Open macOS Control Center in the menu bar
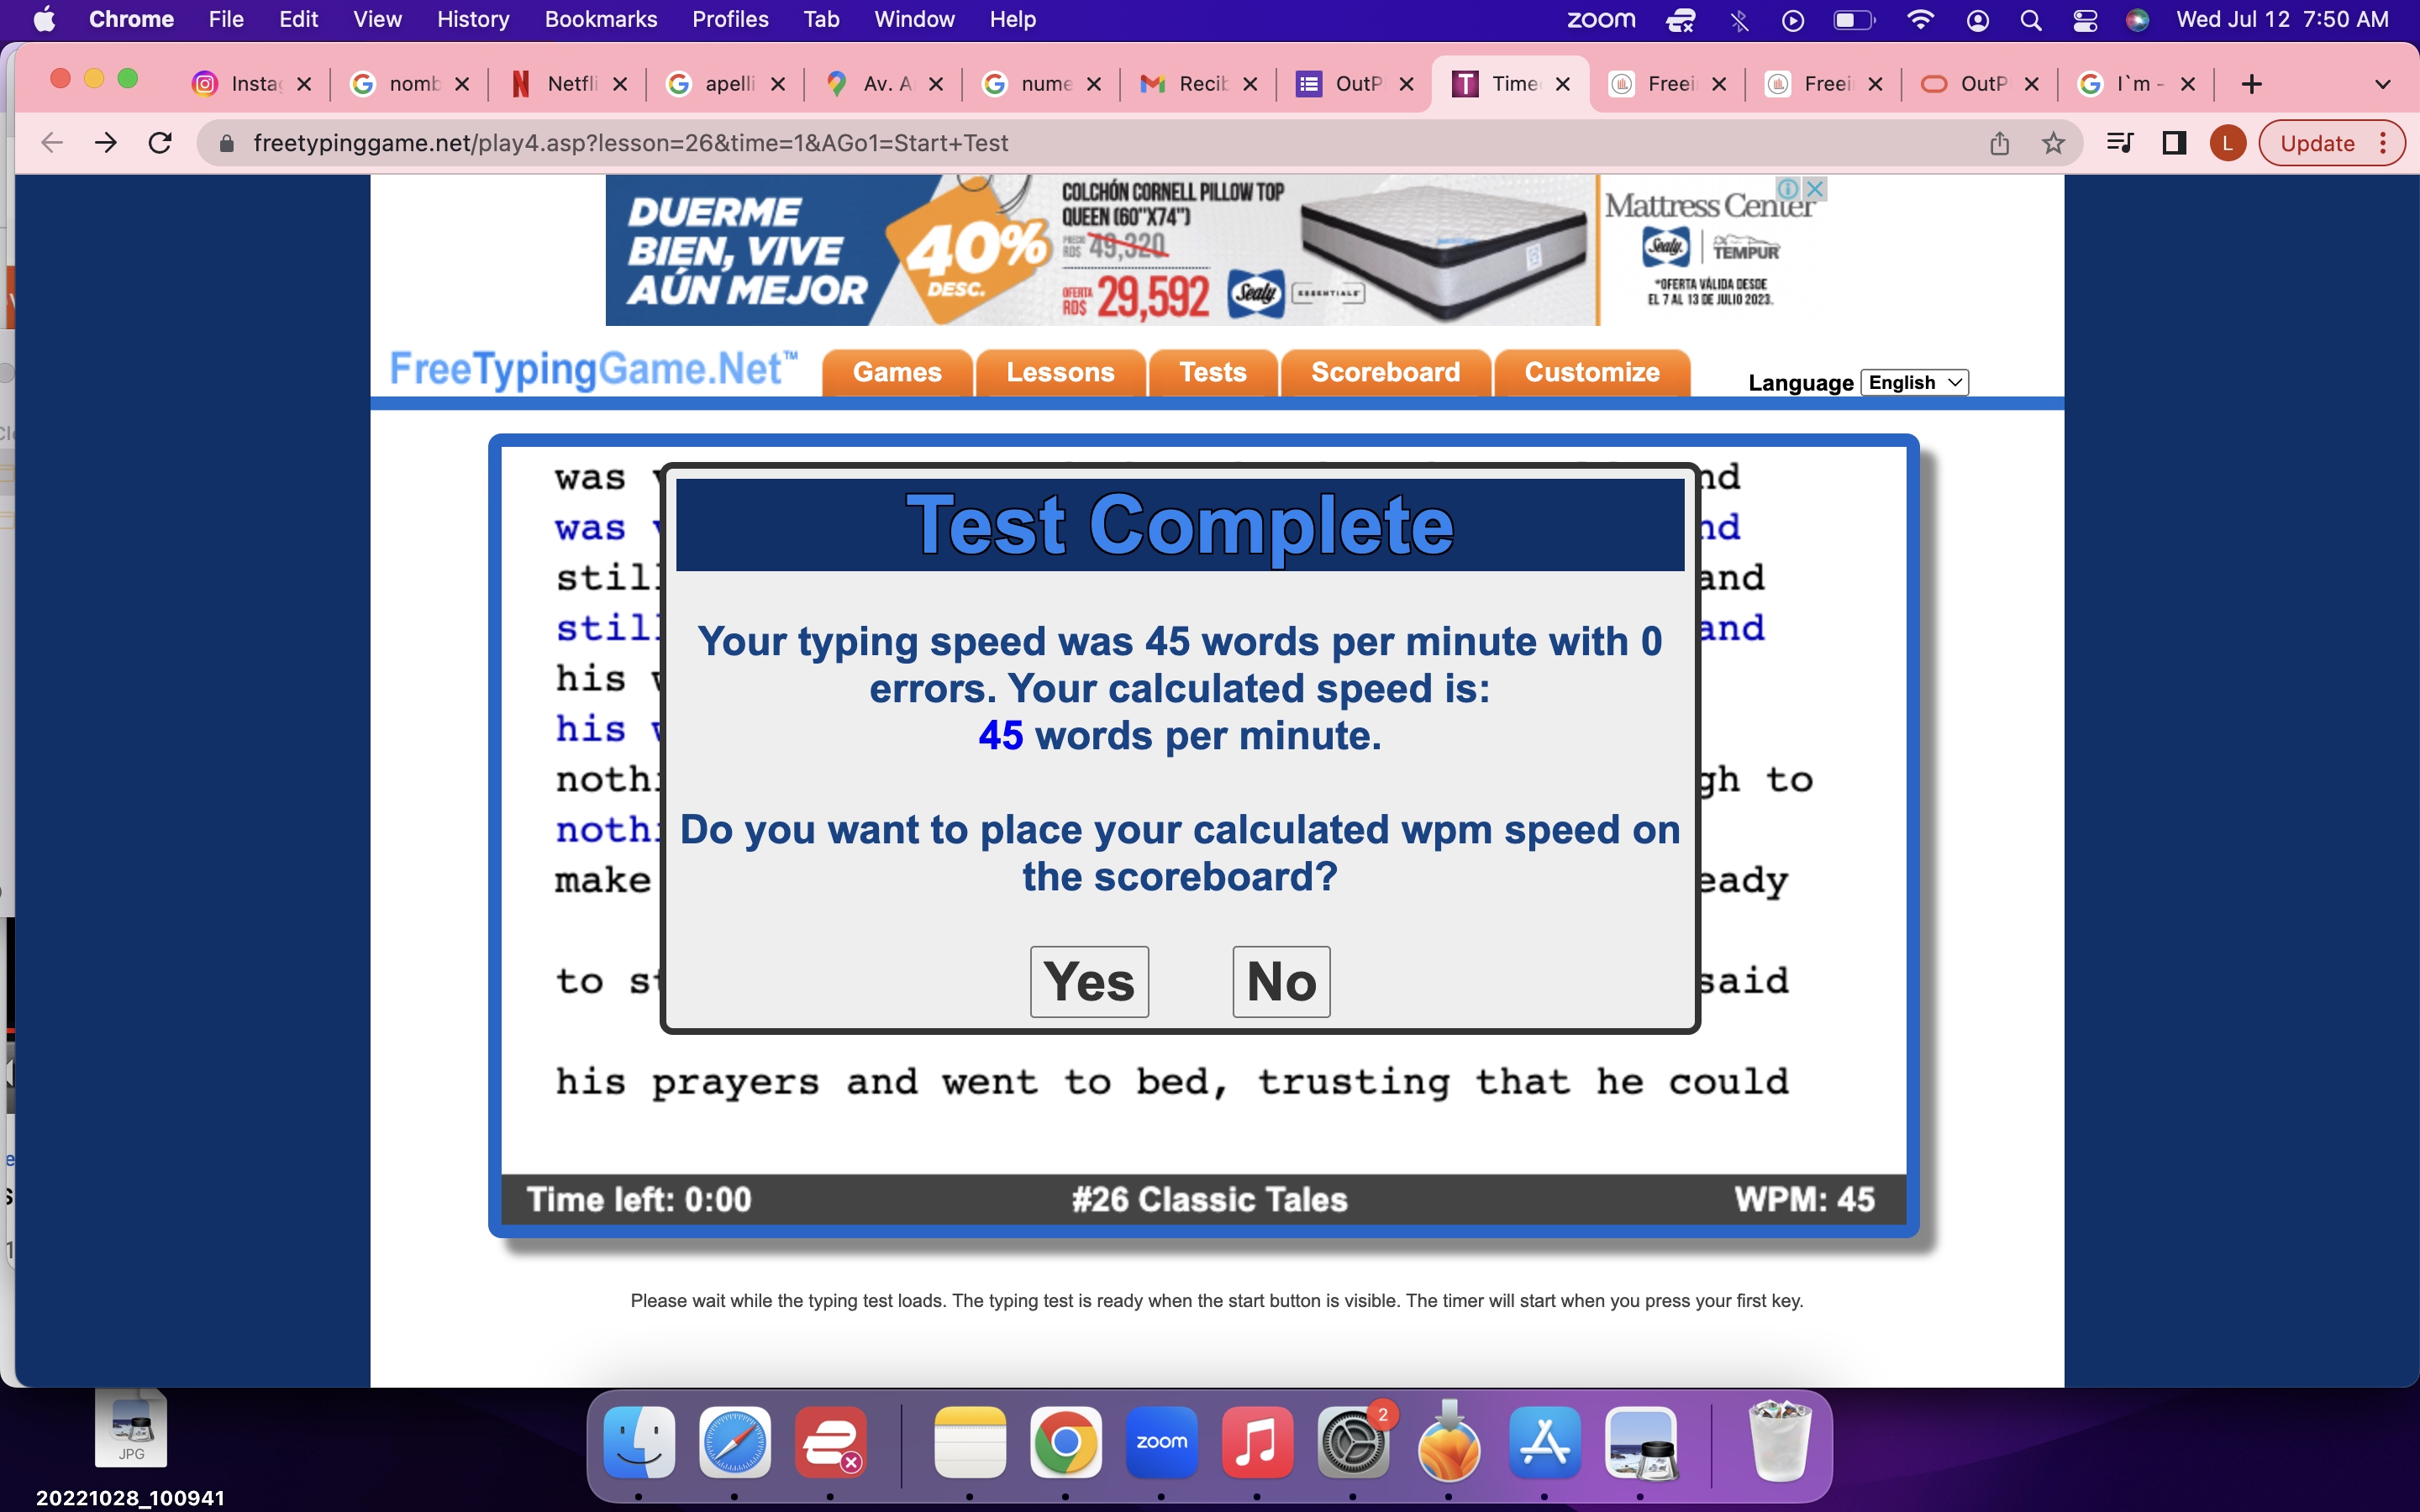This screenshot has width=2420, height=1512. pyautogui.click(x=2085, y=19)
